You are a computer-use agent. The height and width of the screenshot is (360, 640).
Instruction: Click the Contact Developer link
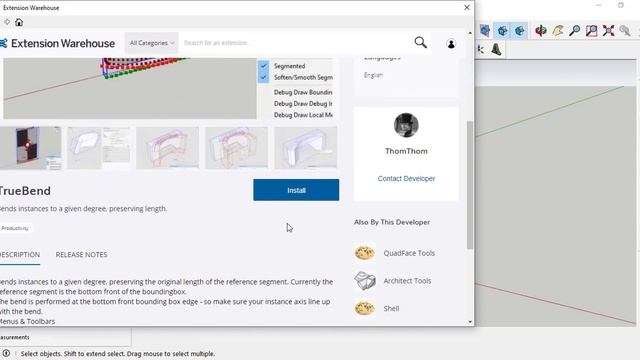click(406, 178)
